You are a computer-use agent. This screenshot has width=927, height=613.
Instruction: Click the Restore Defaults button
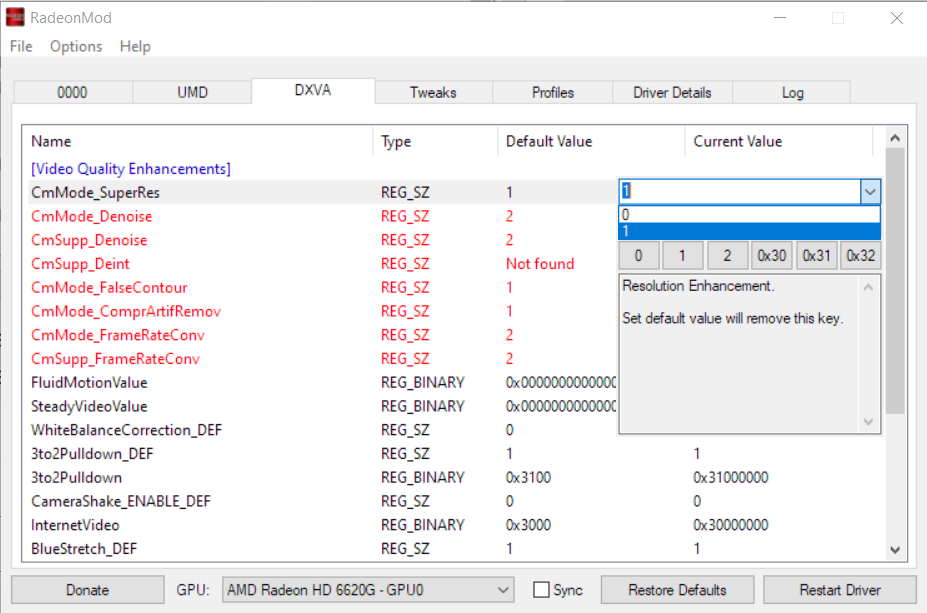click(x=678, y=590)
